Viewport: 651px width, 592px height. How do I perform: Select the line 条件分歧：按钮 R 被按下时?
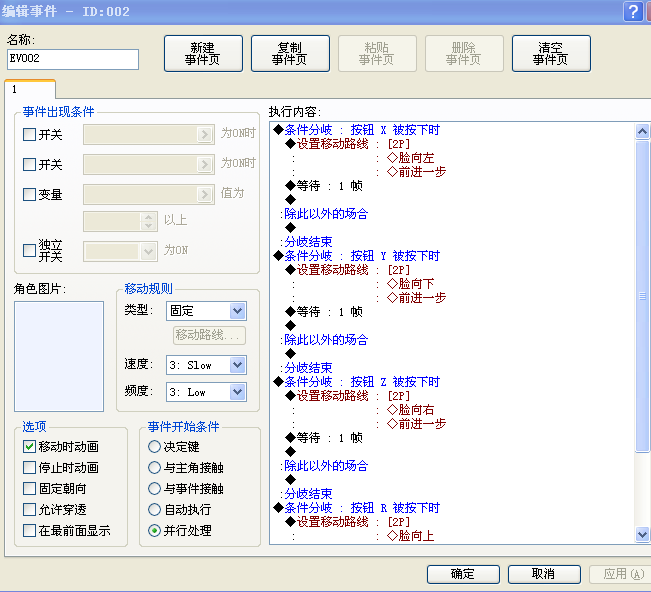coord(357,508)
